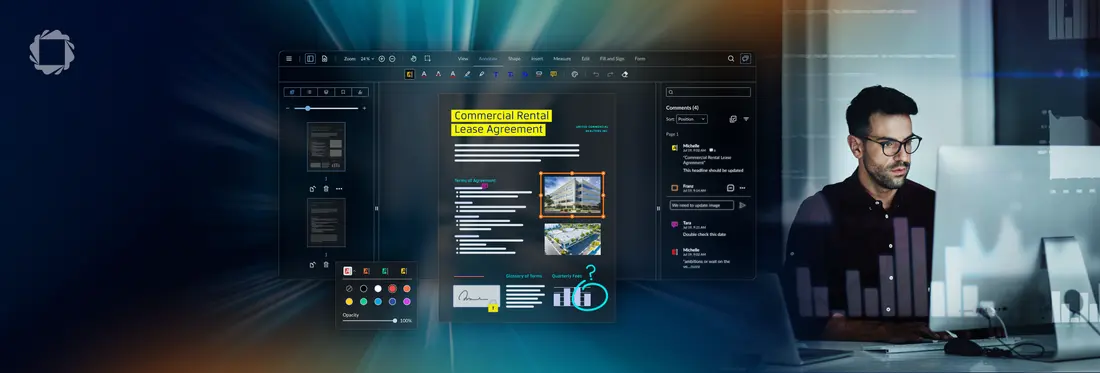Adjust the thumbnail size slider
The height and width of the screenshot is (373, 1100).
pos(326,109)
